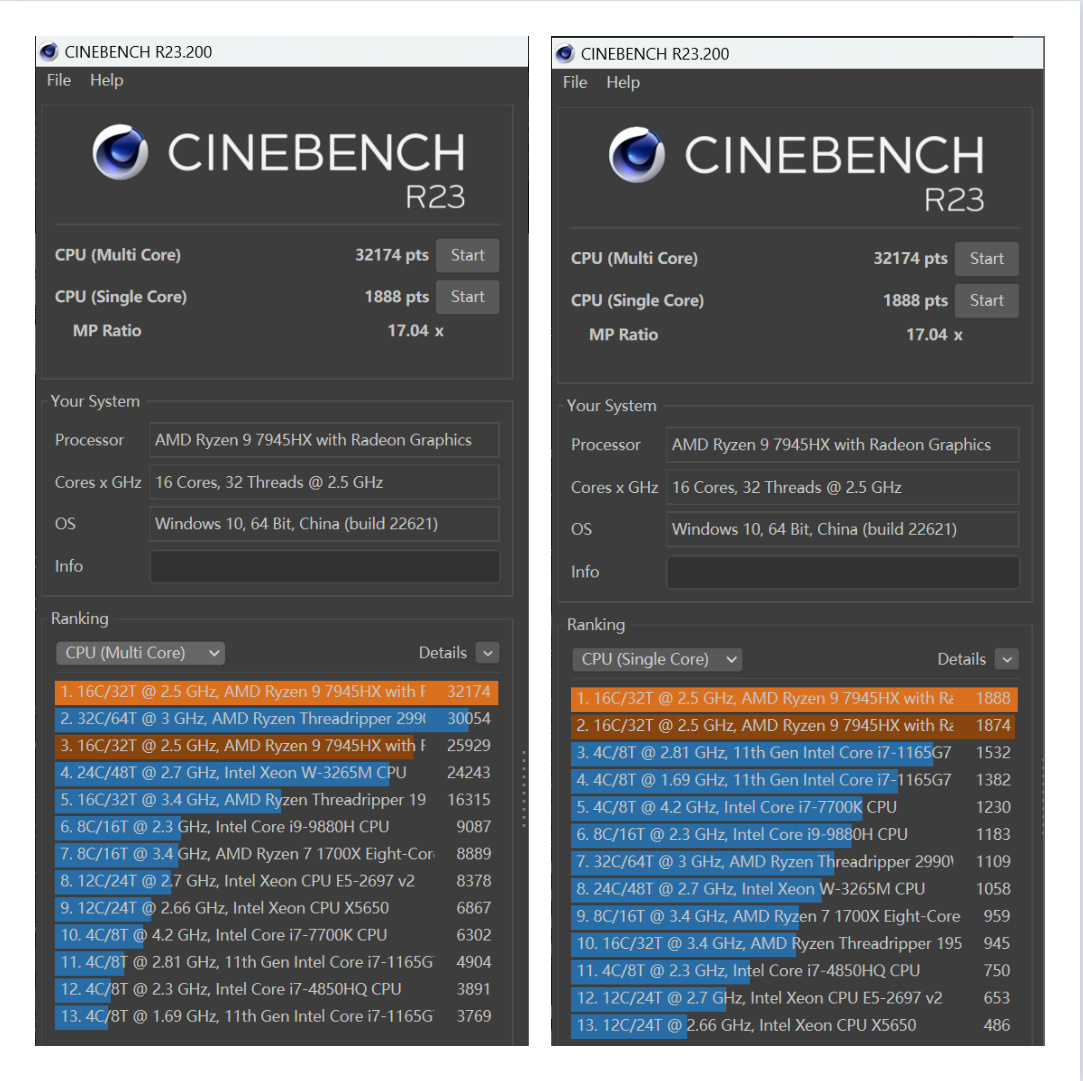Open Help menu in right window
The height and width of the screenshot is (1081, 1083).
coord(623,82)
